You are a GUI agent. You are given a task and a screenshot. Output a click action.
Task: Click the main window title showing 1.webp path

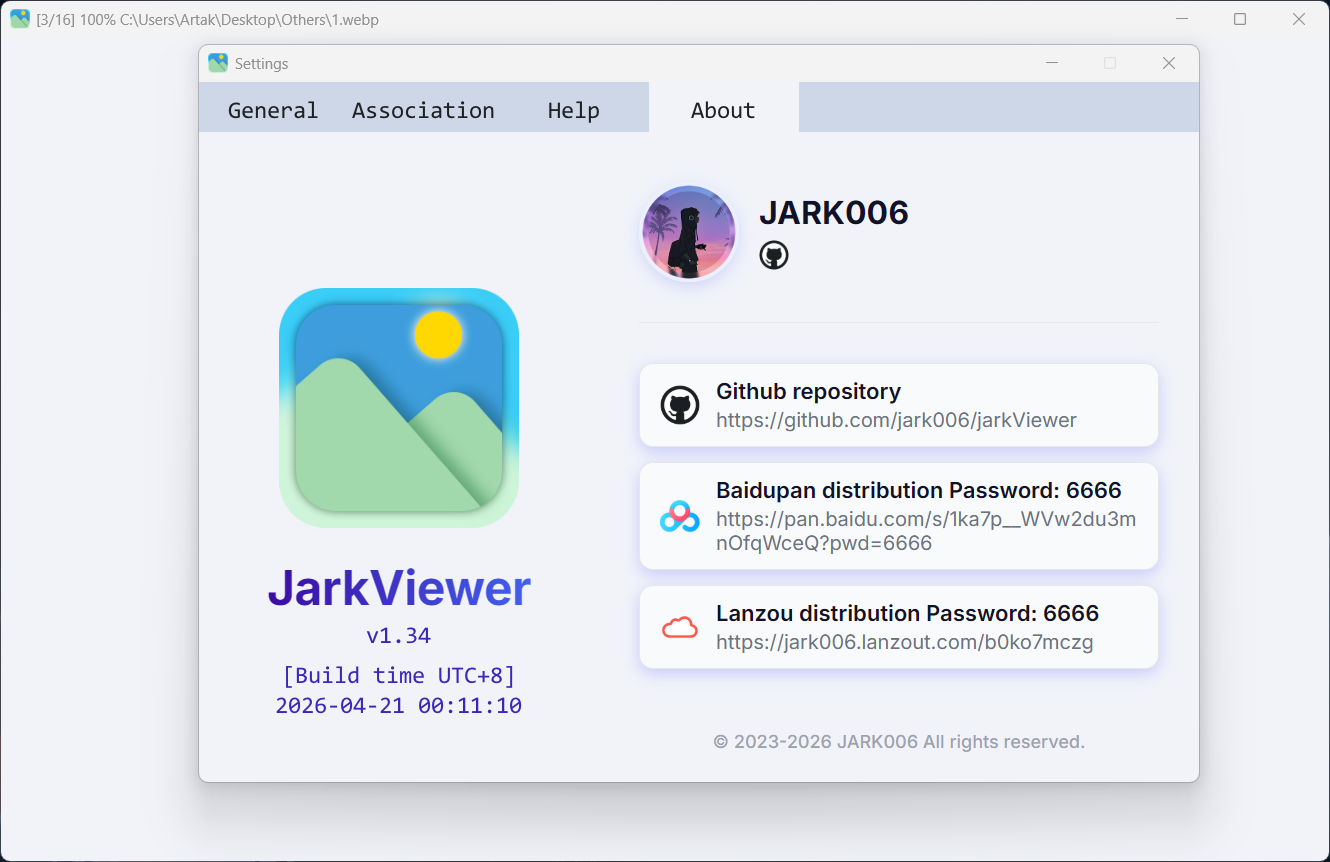(207, 19)
